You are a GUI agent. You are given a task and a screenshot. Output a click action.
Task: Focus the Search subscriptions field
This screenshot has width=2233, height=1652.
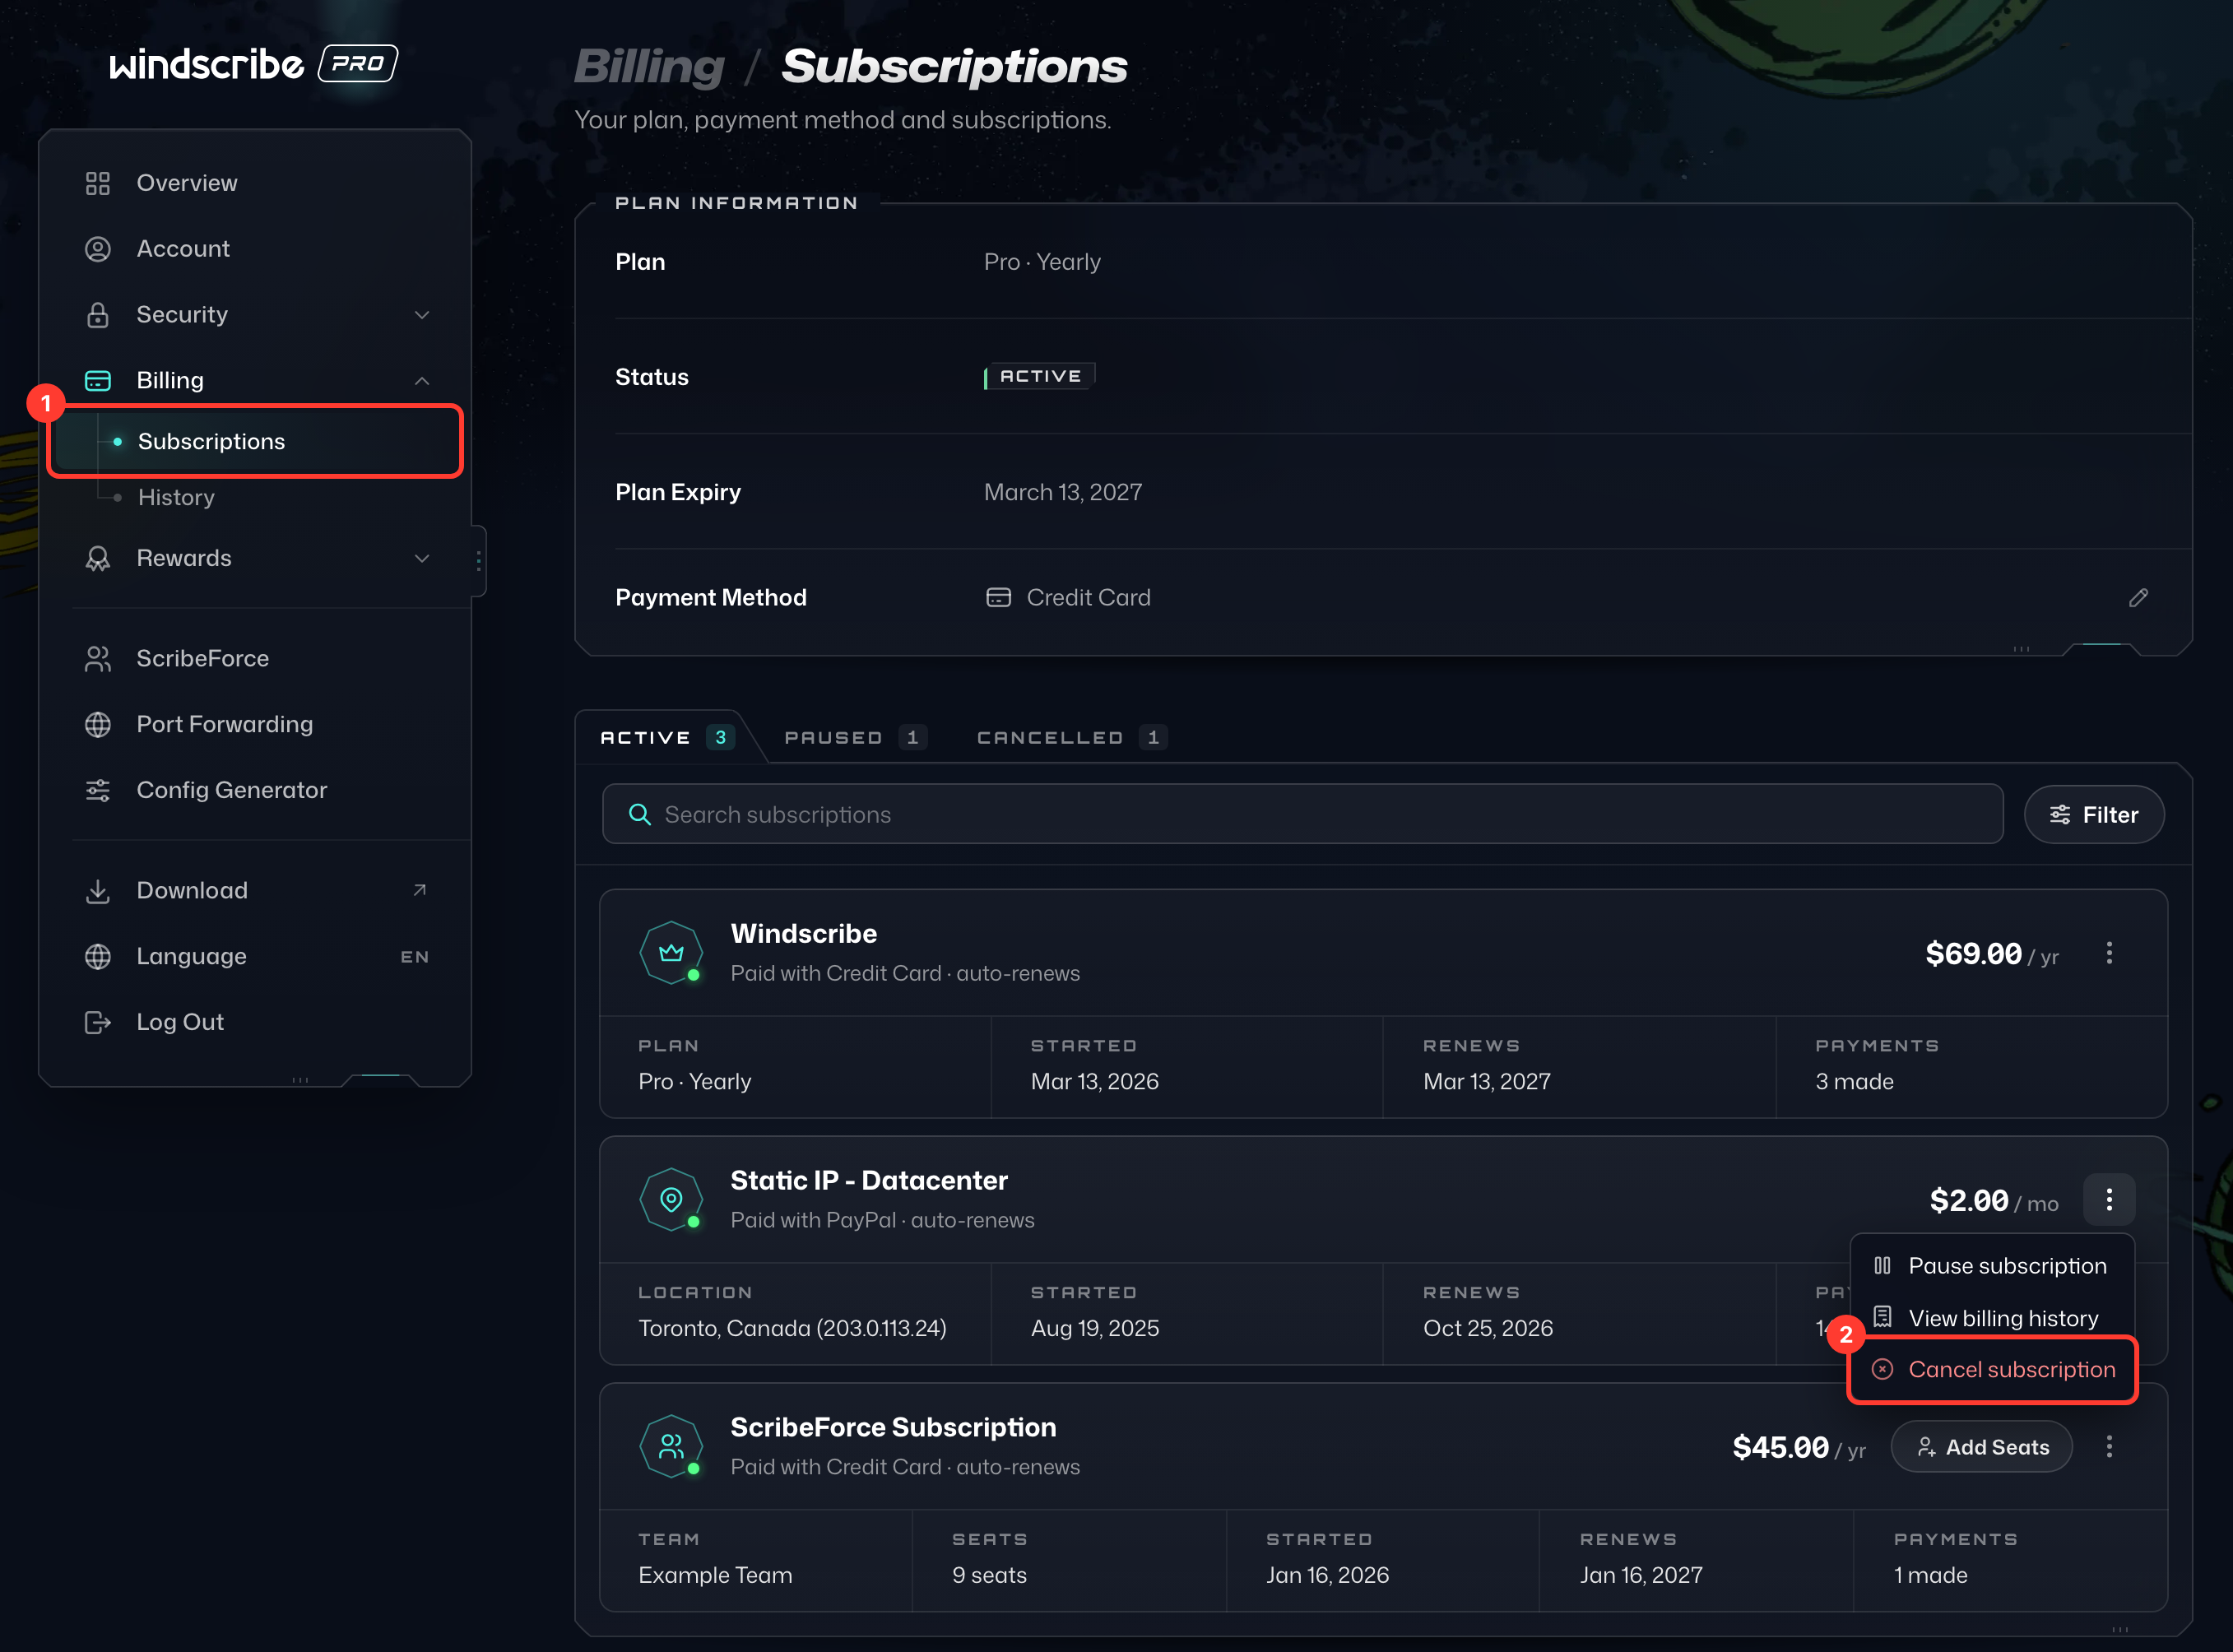click(1302, 815)
